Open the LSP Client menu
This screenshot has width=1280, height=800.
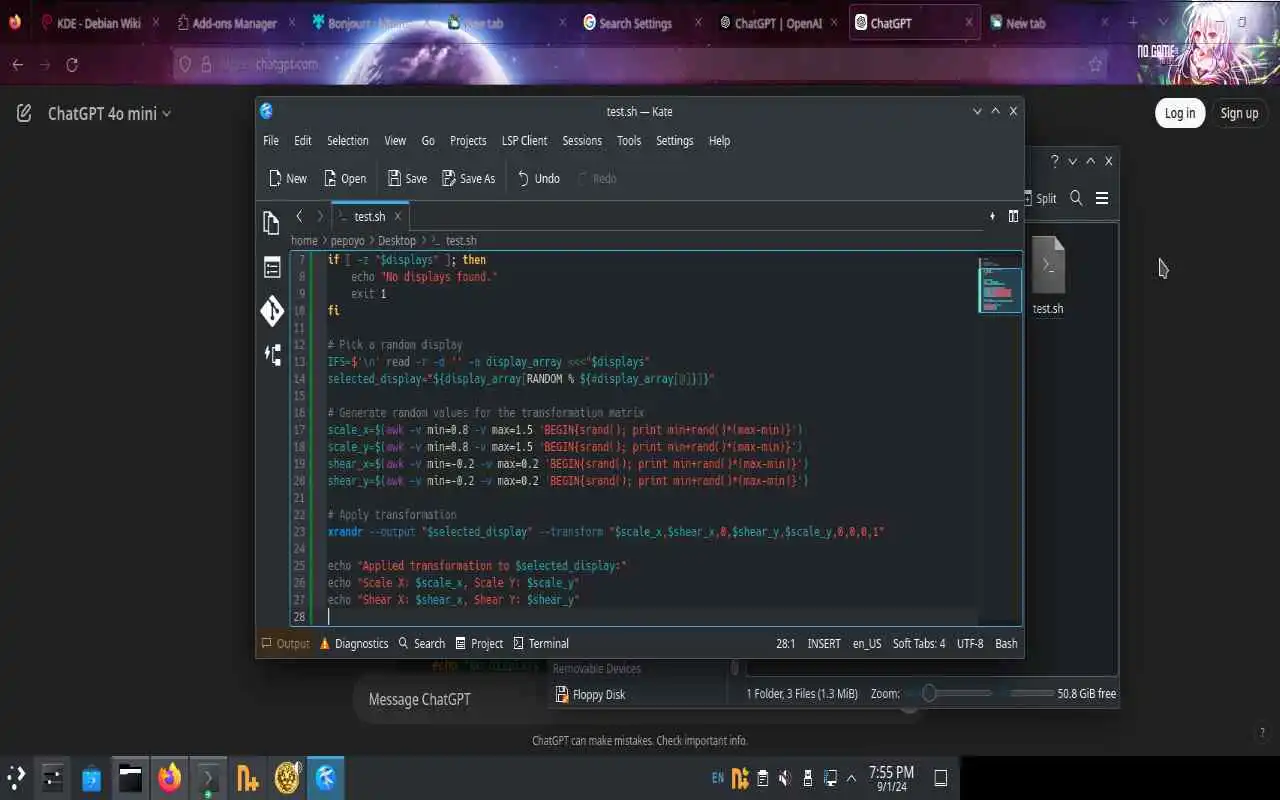pos(524,141)
